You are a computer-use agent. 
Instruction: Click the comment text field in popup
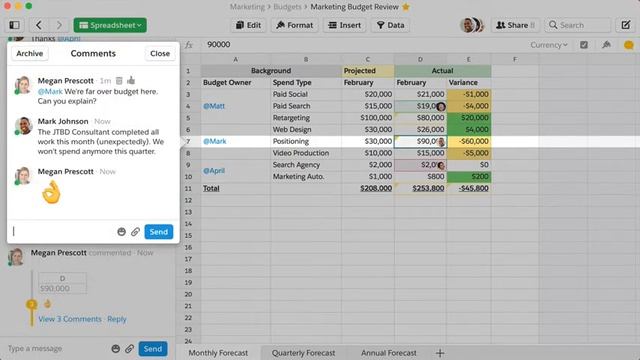pyautogui.click(x=63, y=231)
